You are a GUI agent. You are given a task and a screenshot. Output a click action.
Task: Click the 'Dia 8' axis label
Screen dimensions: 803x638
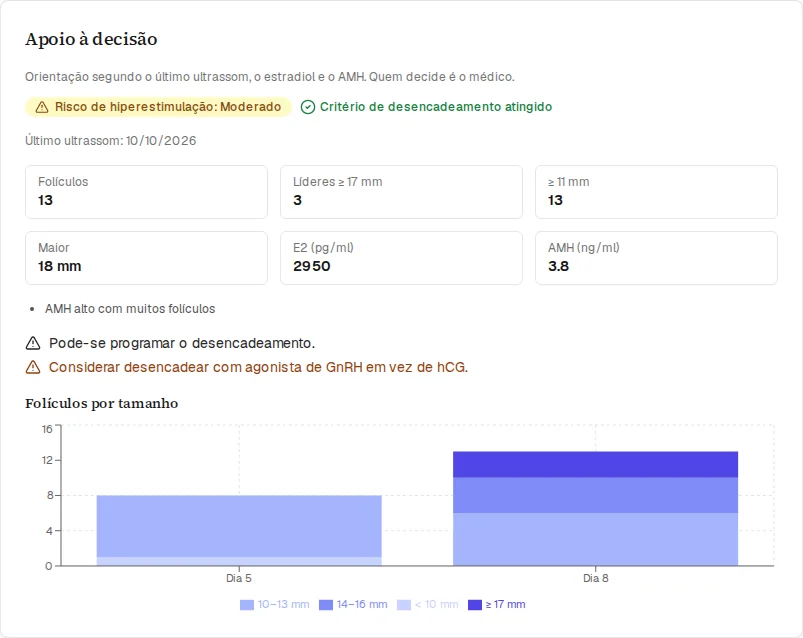[x=596, y=579]
